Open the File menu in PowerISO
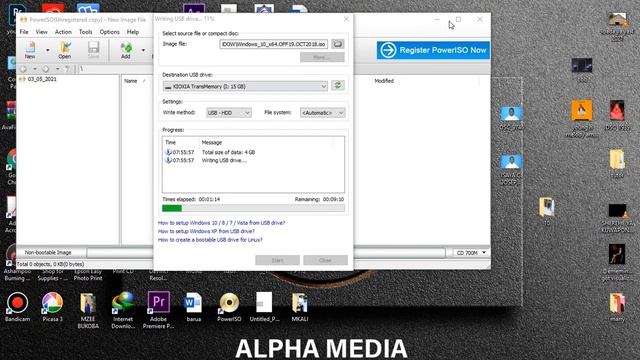Screen dimensions: 640x360 (24, 32)
